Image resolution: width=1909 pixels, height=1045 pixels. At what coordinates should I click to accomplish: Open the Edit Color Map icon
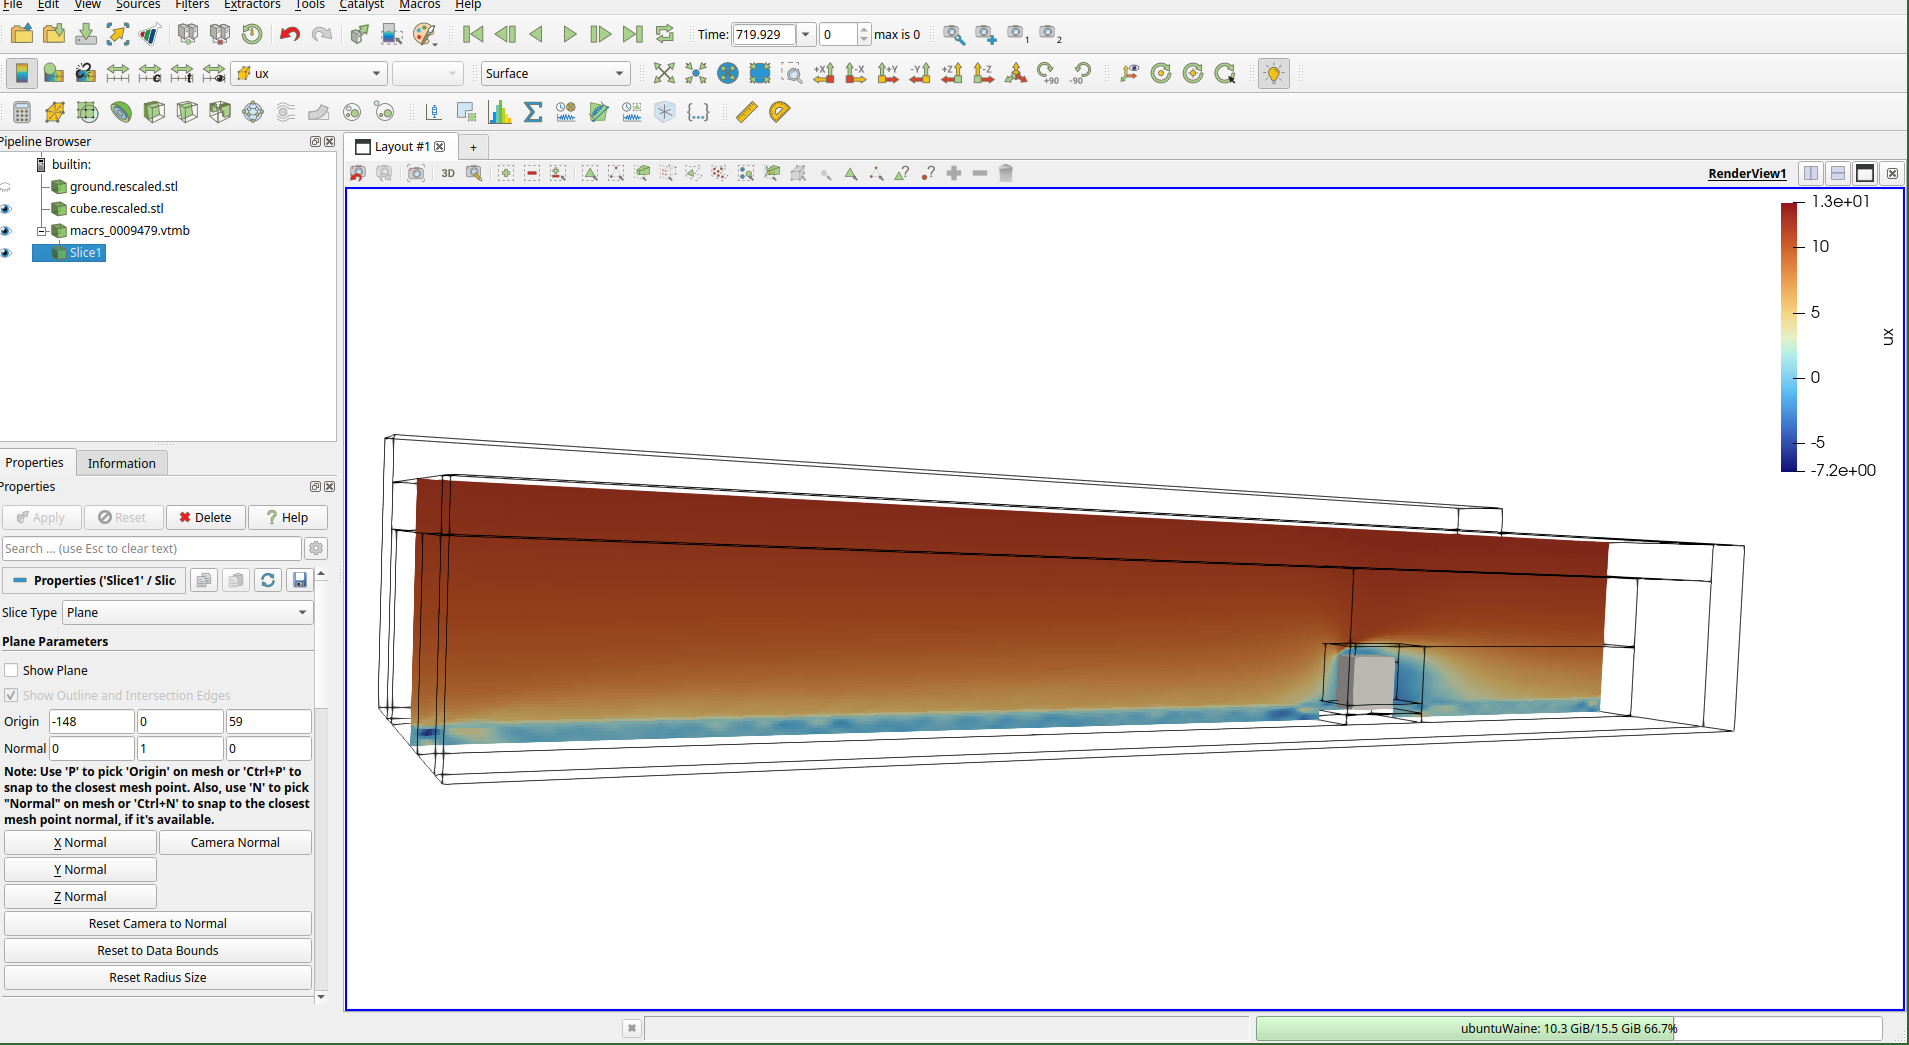53,73
